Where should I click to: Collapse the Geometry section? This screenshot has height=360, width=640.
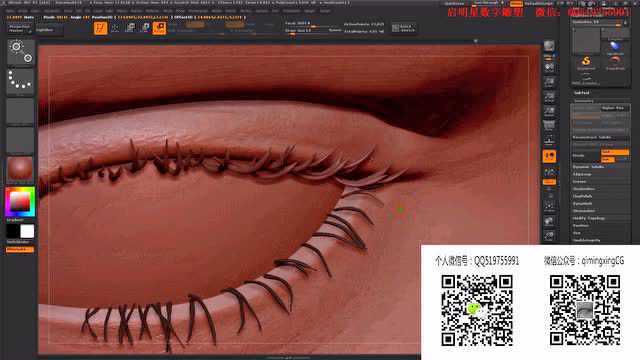click(x=584, y=101)
